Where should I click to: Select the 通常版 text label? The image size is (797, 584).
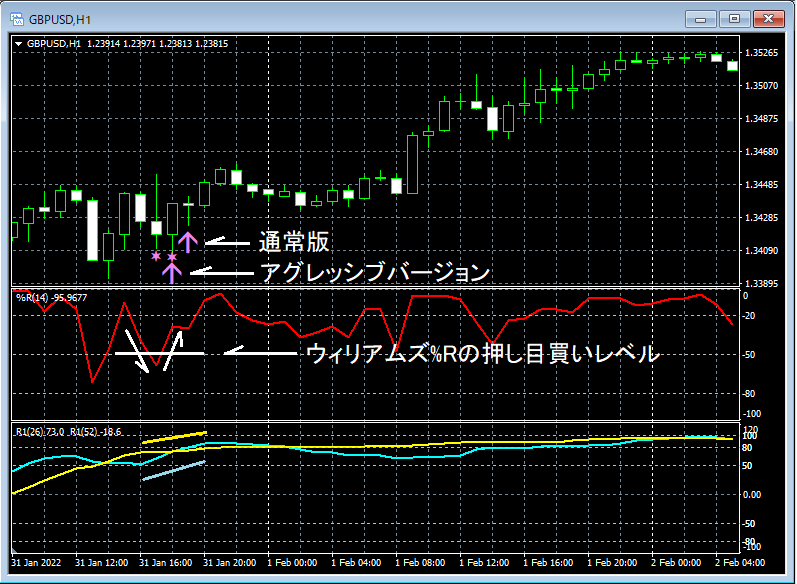[294, 242]
